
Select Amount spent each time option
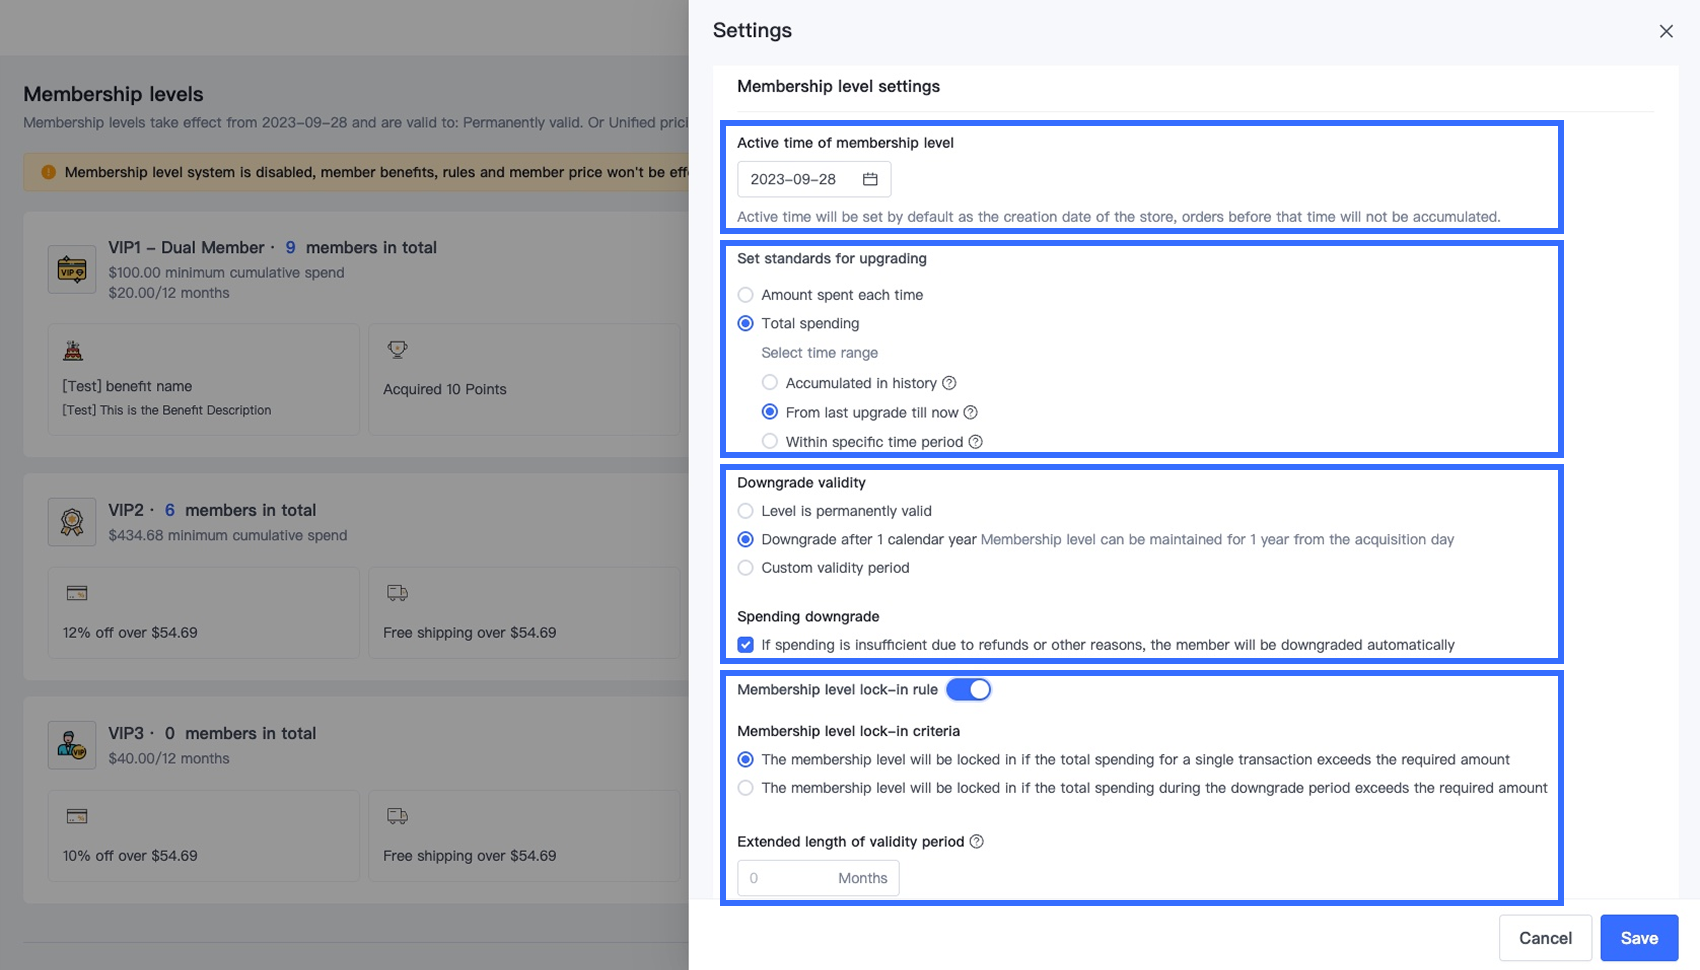tap(746, 295)
